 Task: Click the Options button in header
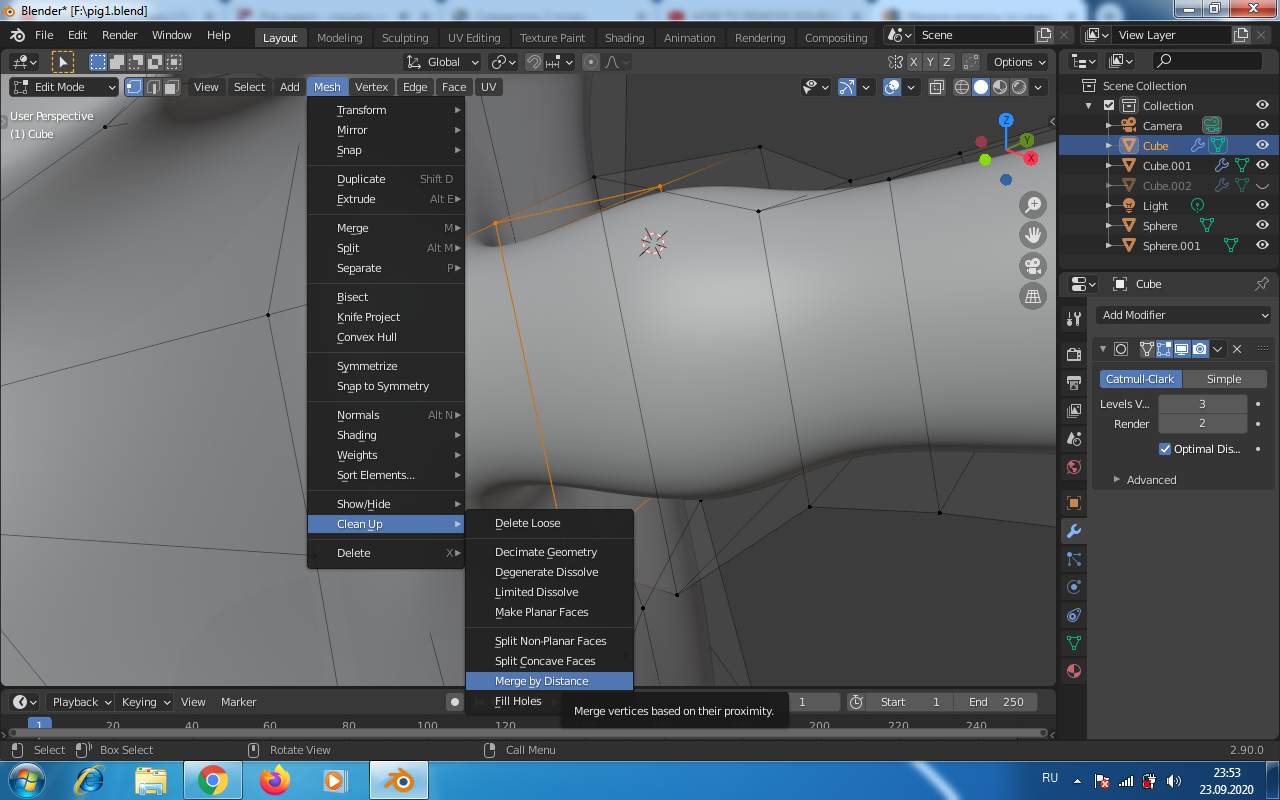click(x=1019, y=62)
